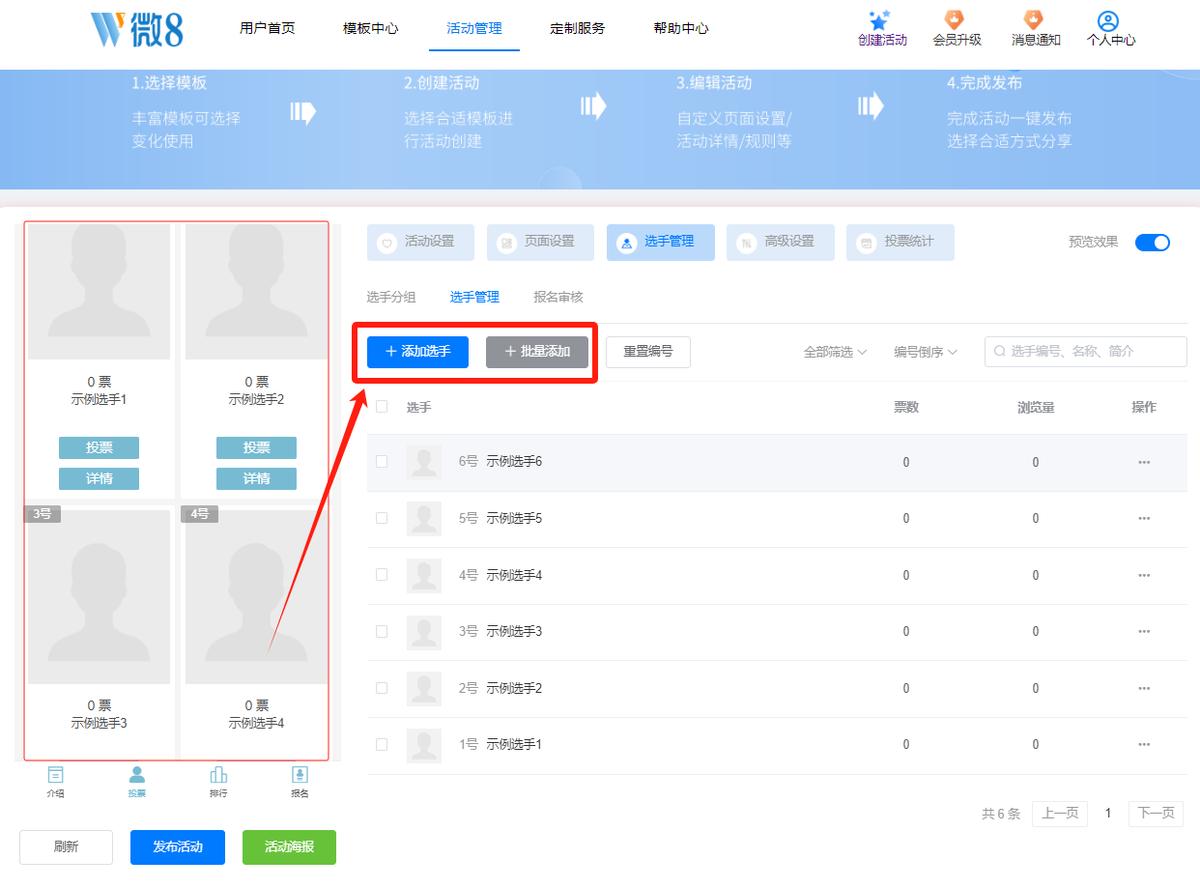Open the 定制服务 menu

click(x=577, y=28)
